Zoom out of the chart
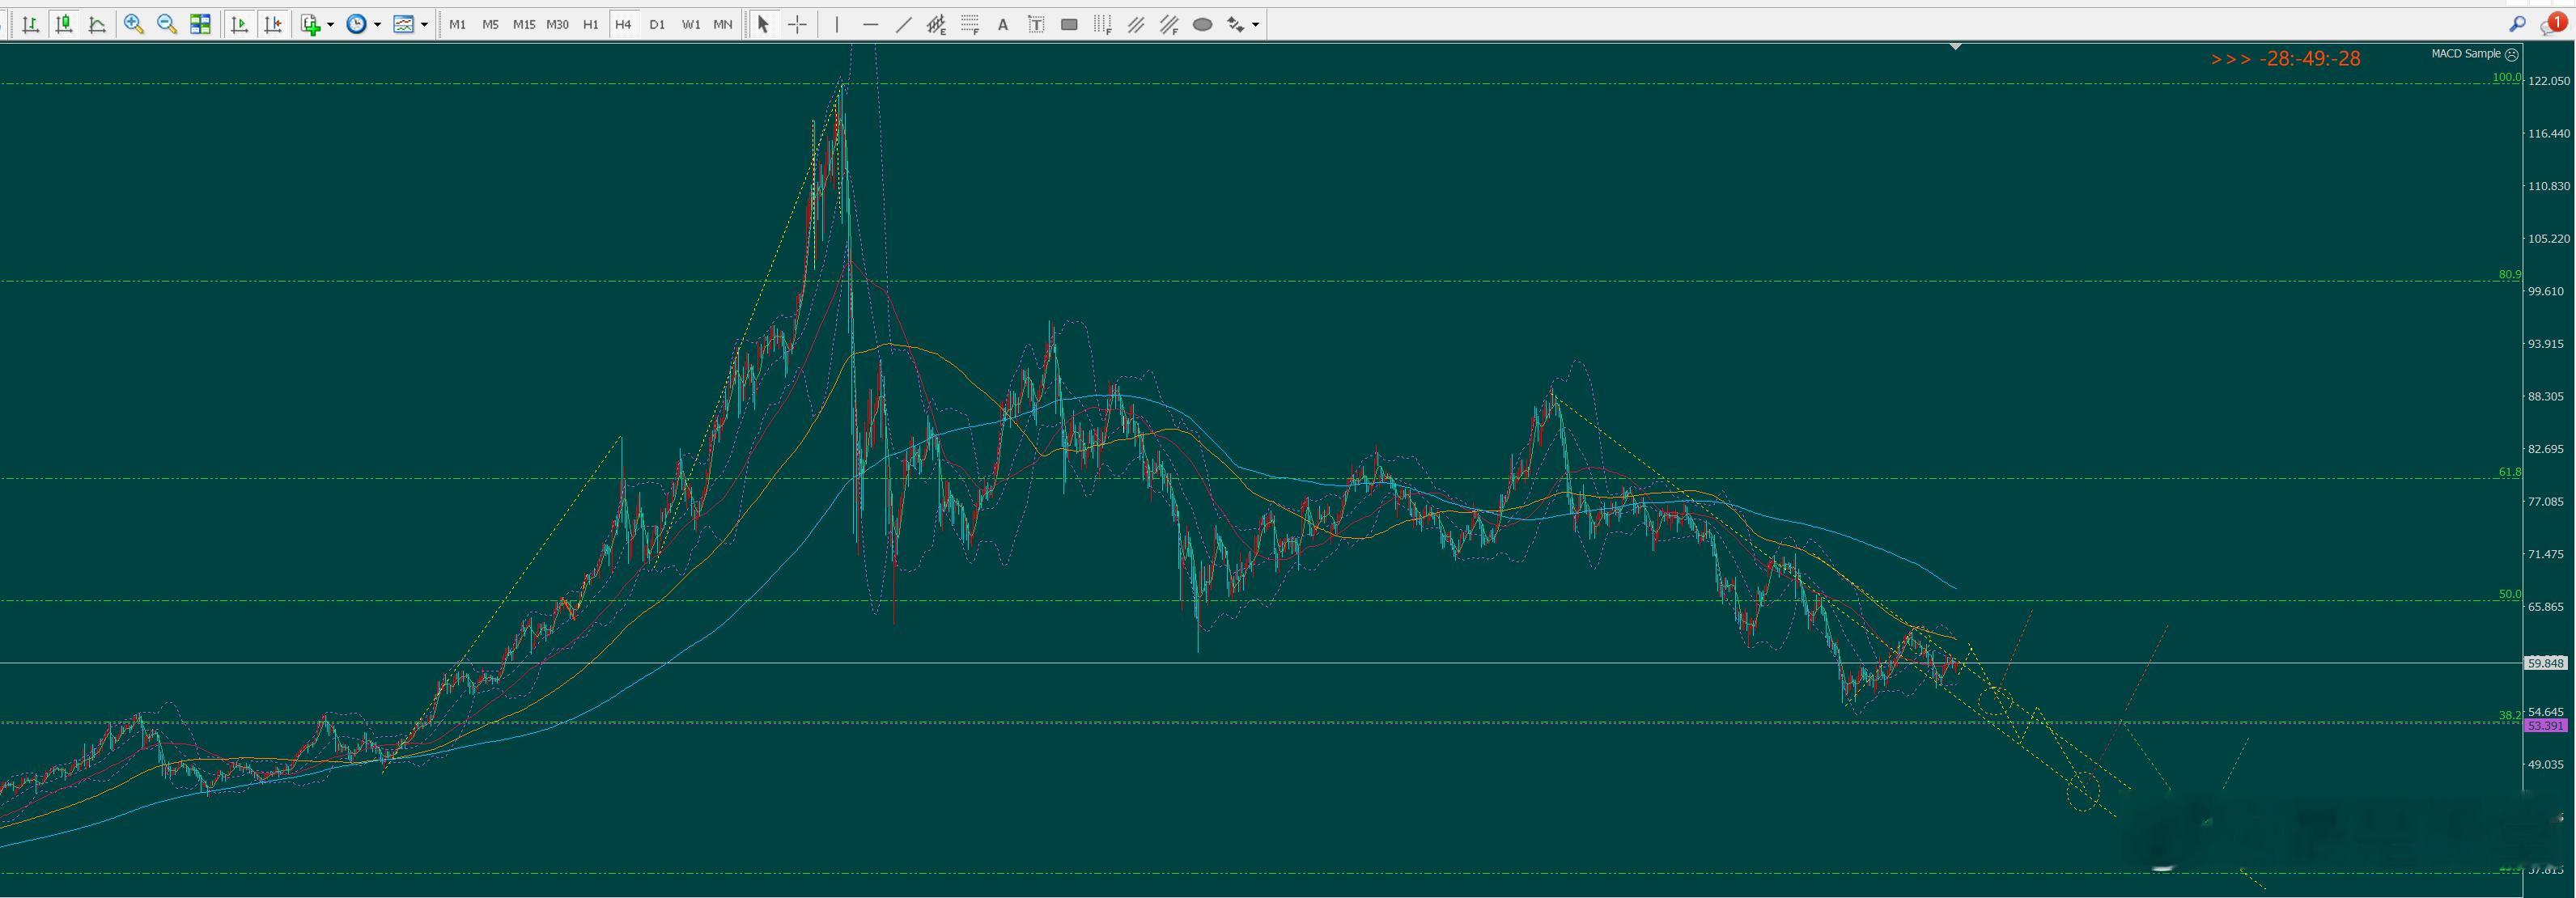The image size is (2576, 898). [x=167, y=24]
